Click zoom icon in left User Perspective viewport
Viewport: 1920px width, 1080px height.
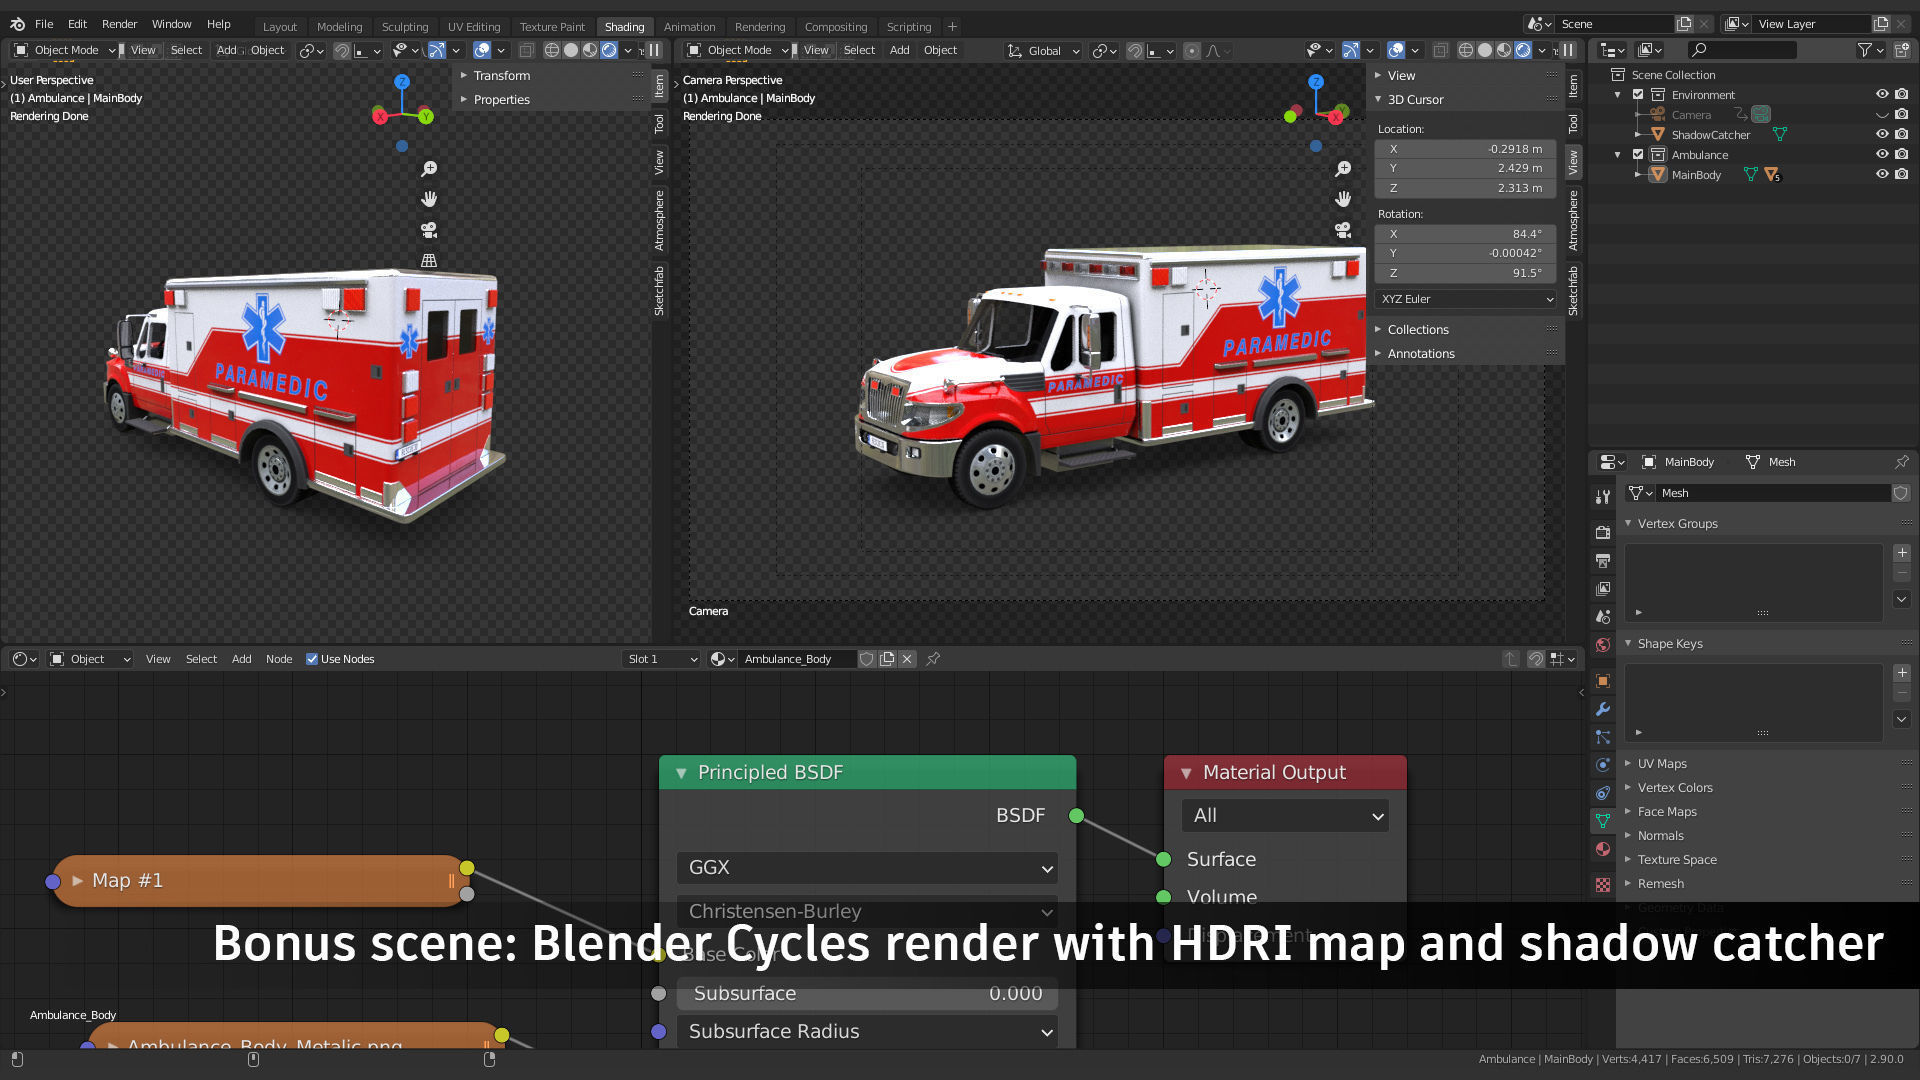429,169
